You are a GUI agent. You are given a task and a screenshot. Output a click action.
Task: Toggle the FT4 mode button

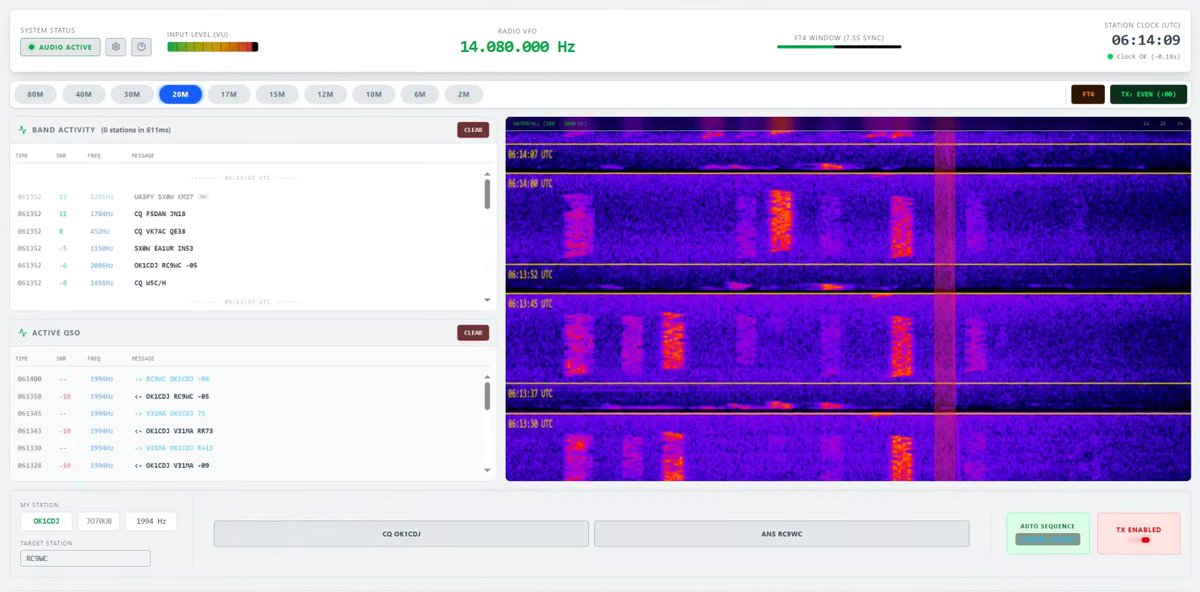pos(1088,94)
